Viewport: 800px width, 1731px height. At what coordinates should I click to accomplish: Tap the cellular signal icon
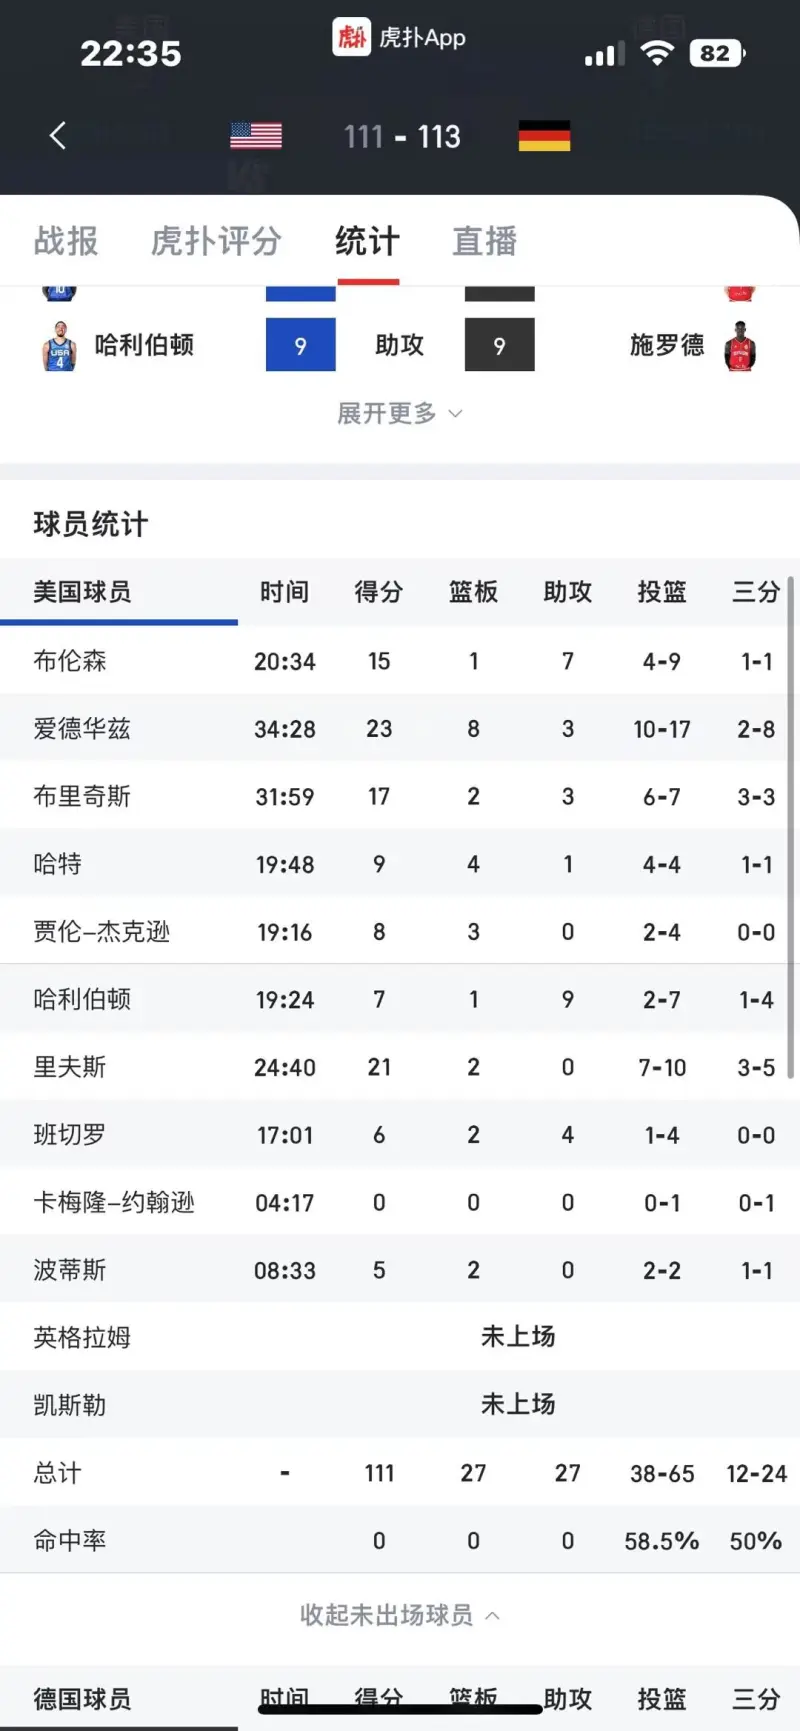tap(604, 55)
